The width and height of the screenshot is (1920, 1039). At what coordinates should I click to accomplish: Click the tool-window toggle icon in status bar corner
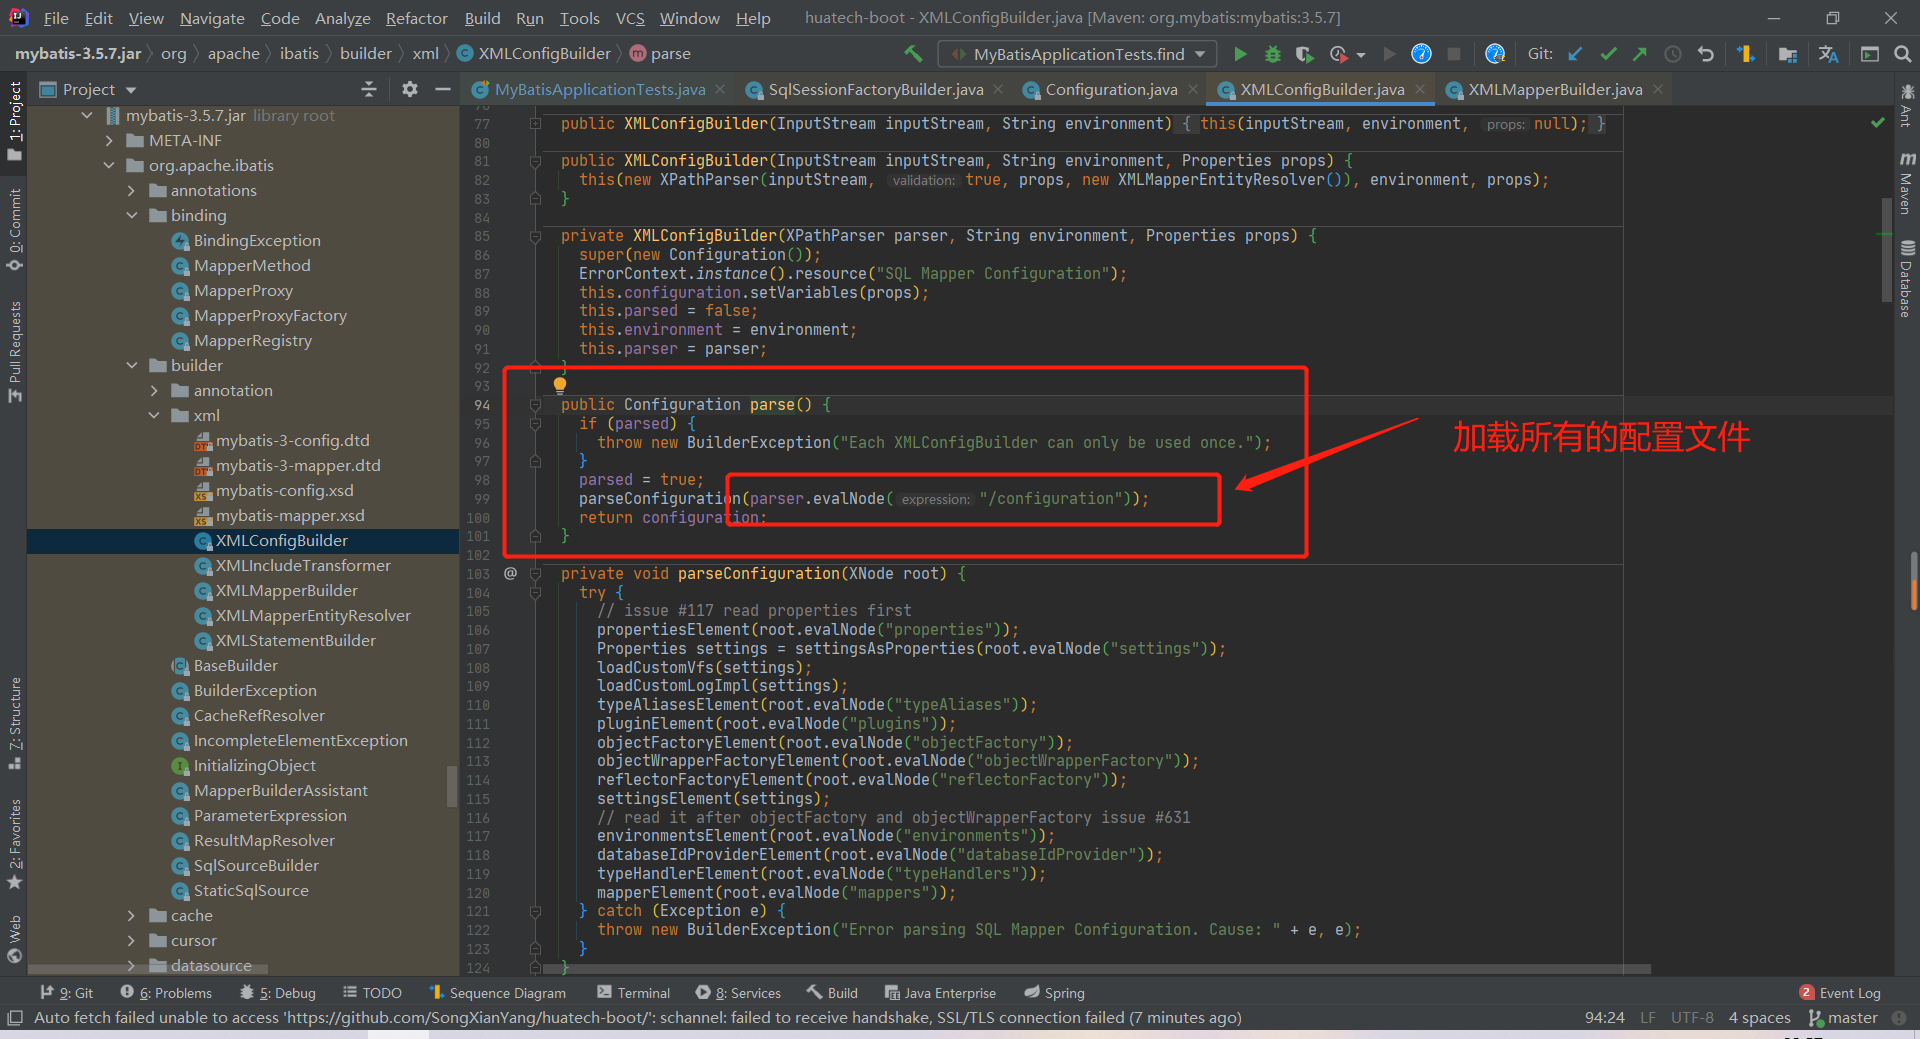click(14, 1018)
